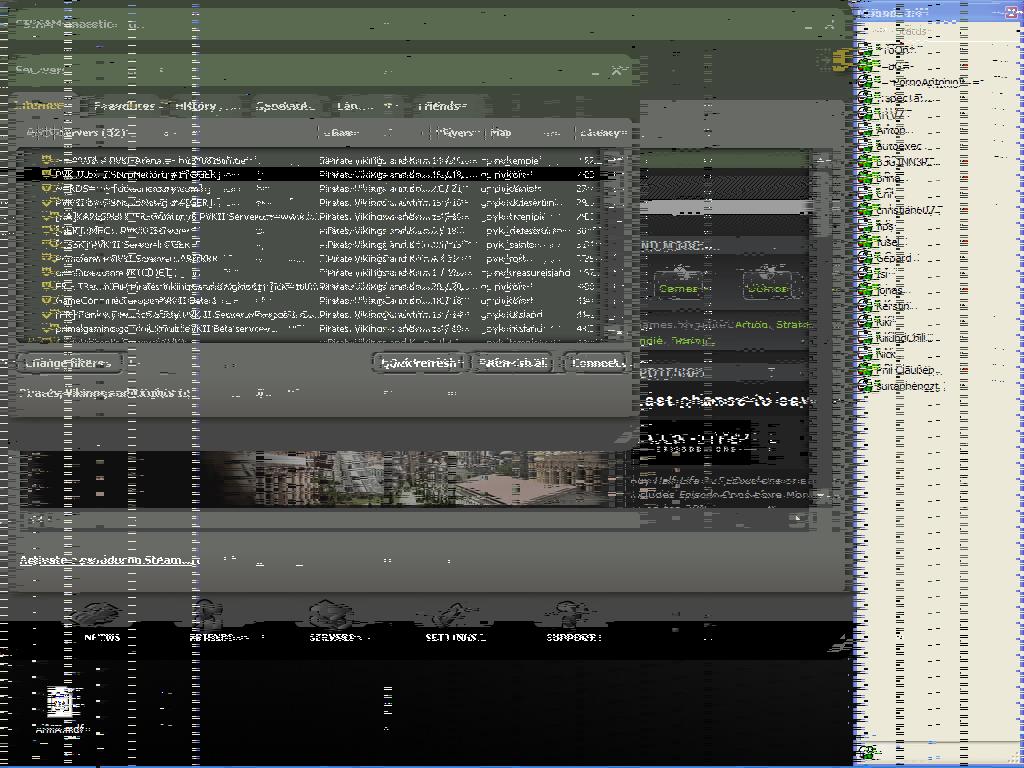Click the Anton contact icon in buddy list
The height and width of the screenshot is (768, 1024).
coord(865,130)
